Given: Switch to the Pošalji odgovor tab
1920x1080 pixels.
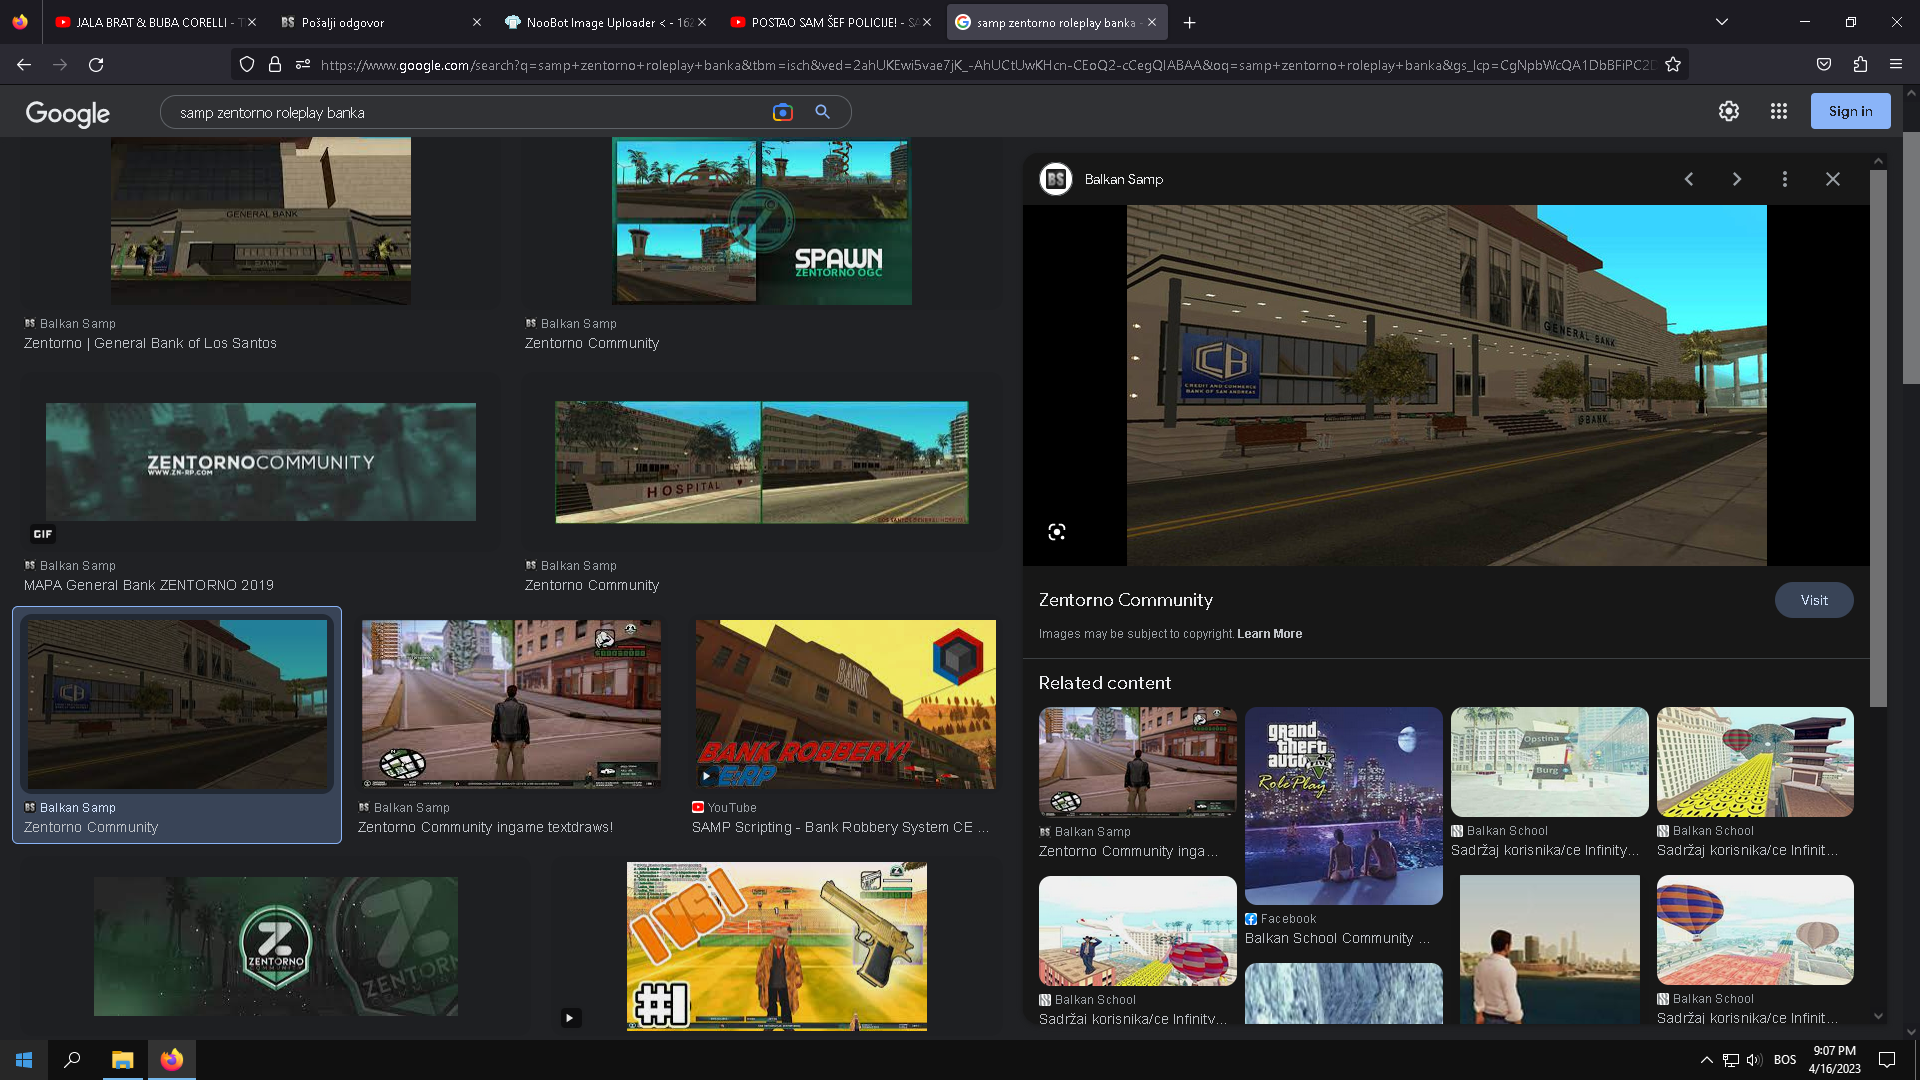Looking at the screenshot, I should (380, 22).
